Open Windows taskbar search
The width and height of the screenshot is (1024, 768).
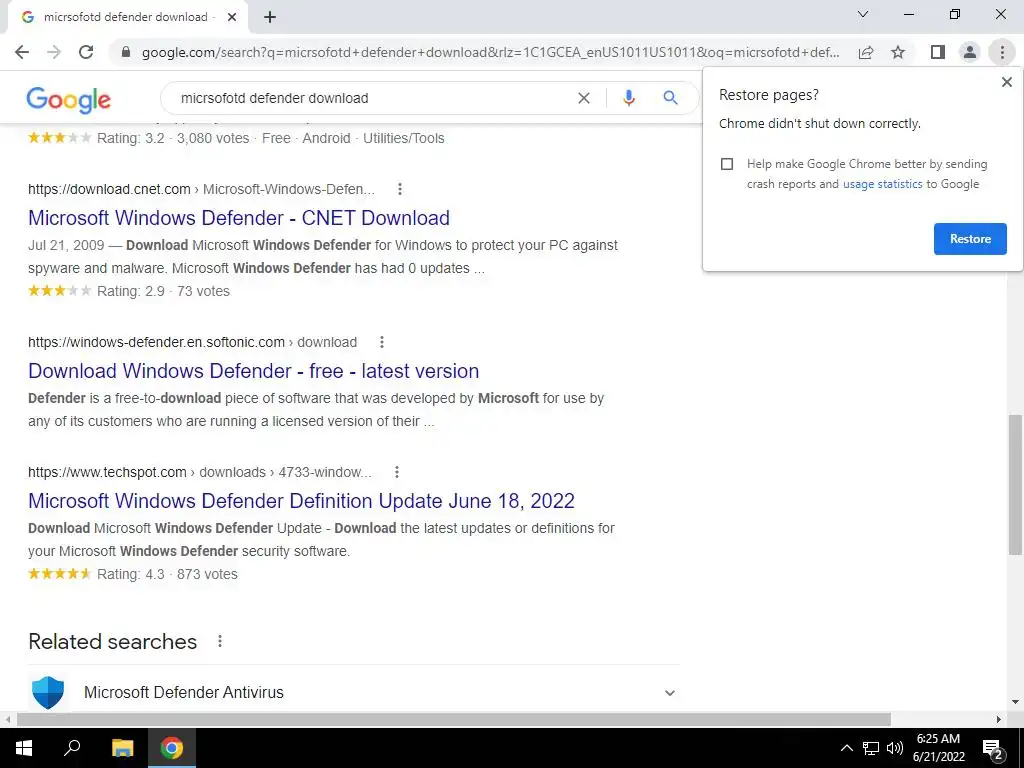[72, 748]
